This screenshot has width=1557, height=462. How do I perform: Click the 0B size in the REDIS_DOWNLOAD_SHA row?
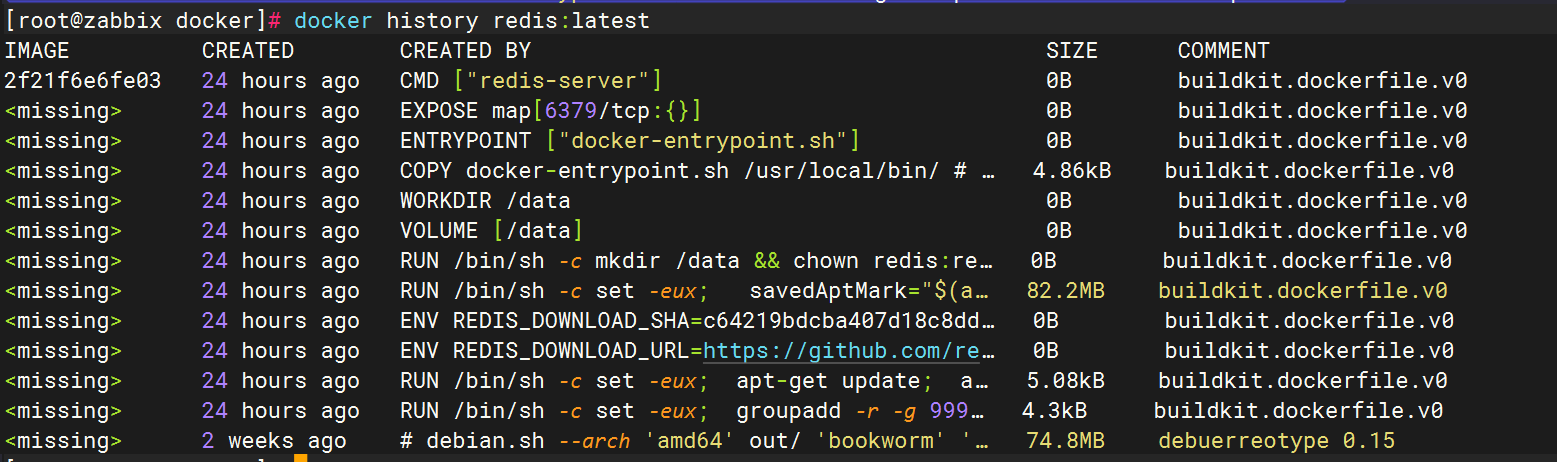(x=1046, y=321)
